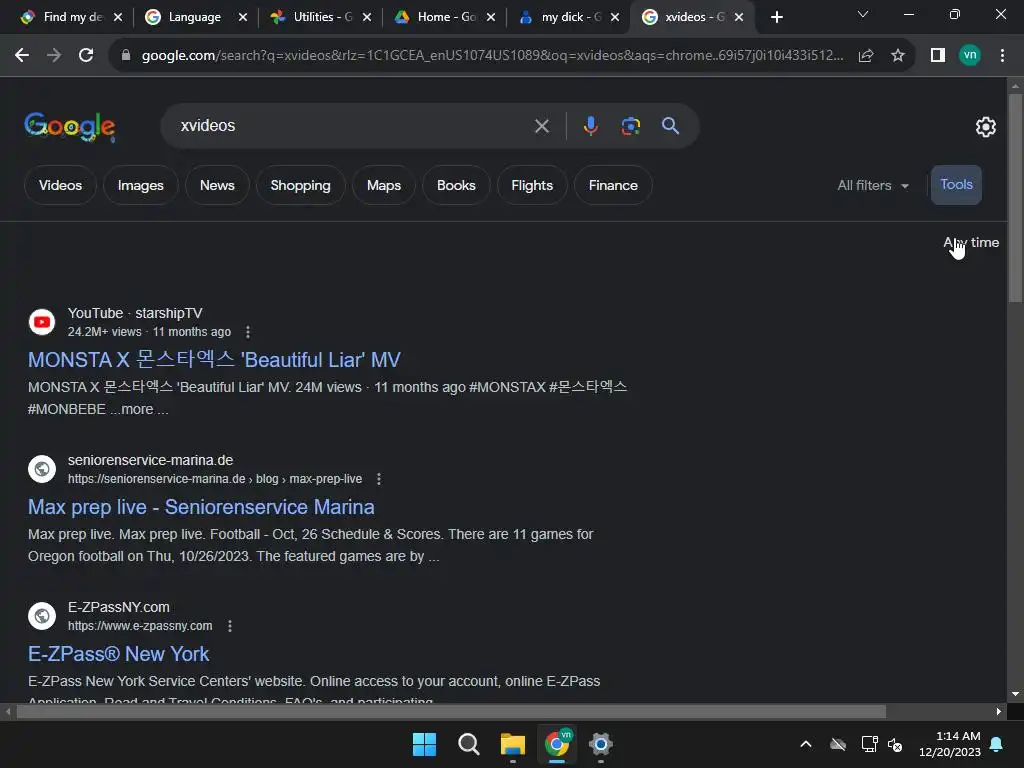Open the taskbar clock showing 1:14 AM
The height and width of the screenshot is (768, 1024).
pyautogui.click(x=950, y=744)
